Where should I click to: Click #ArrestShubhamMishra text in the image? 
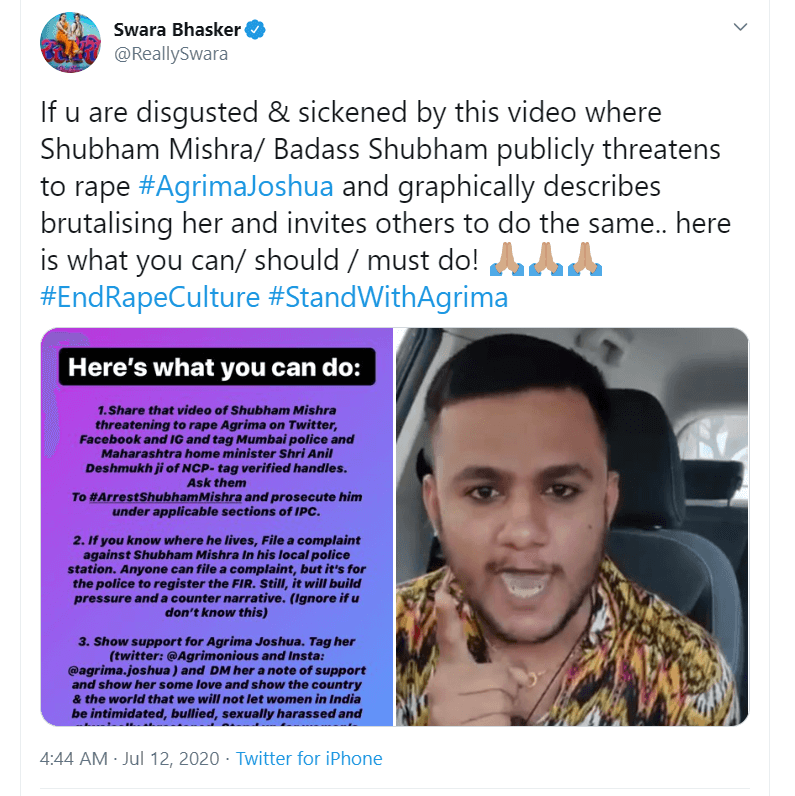165,497
